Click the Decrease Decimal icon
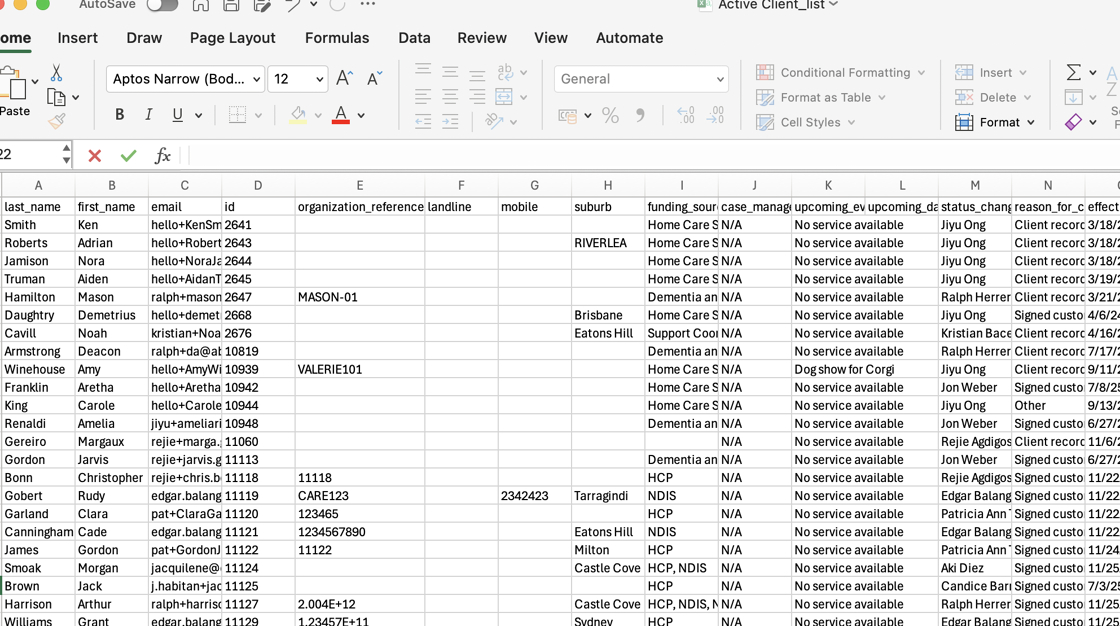 [715, 115]
